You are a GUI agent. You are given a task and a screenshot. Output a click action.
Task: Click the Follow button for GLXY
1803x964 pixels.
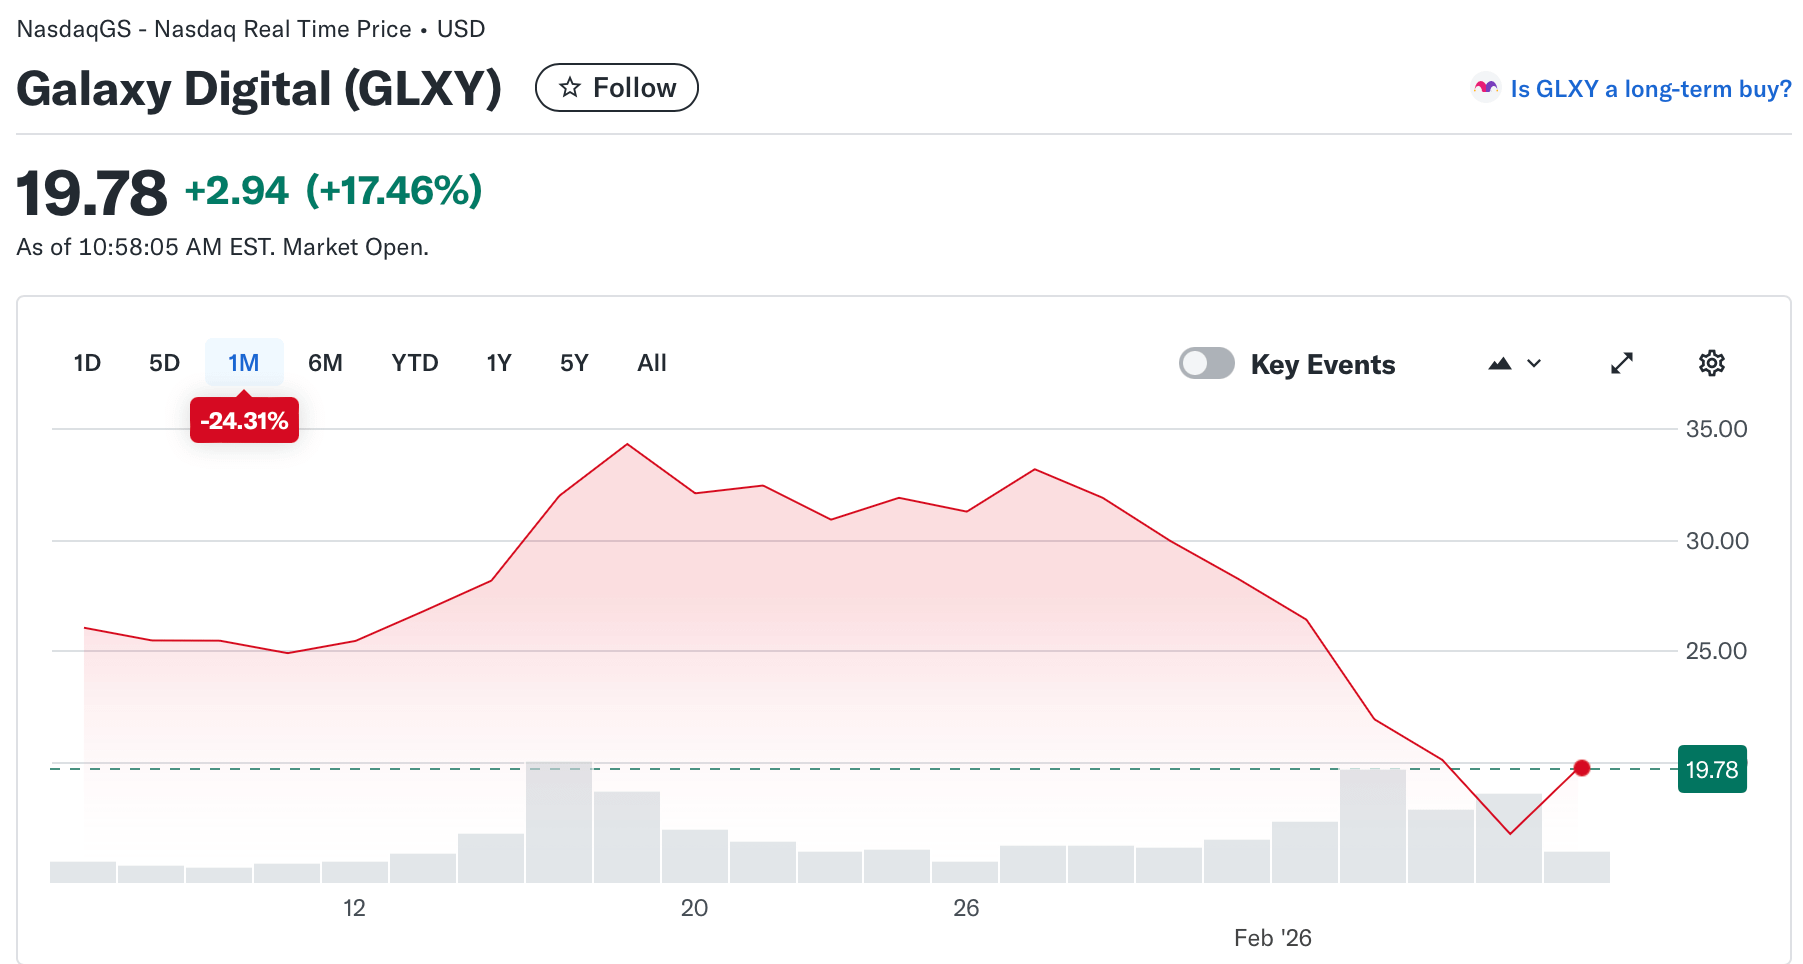coord(616,87)
